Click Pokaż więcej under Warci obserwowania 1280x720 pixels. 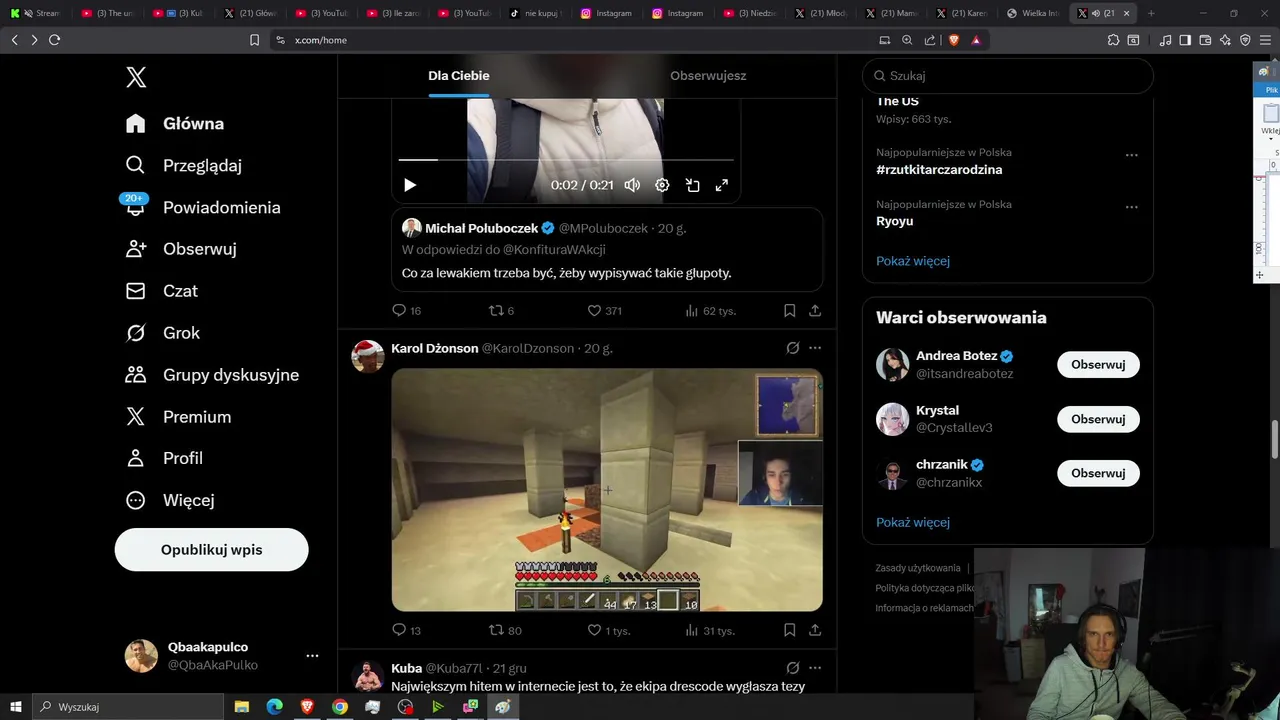coord(913,522)
